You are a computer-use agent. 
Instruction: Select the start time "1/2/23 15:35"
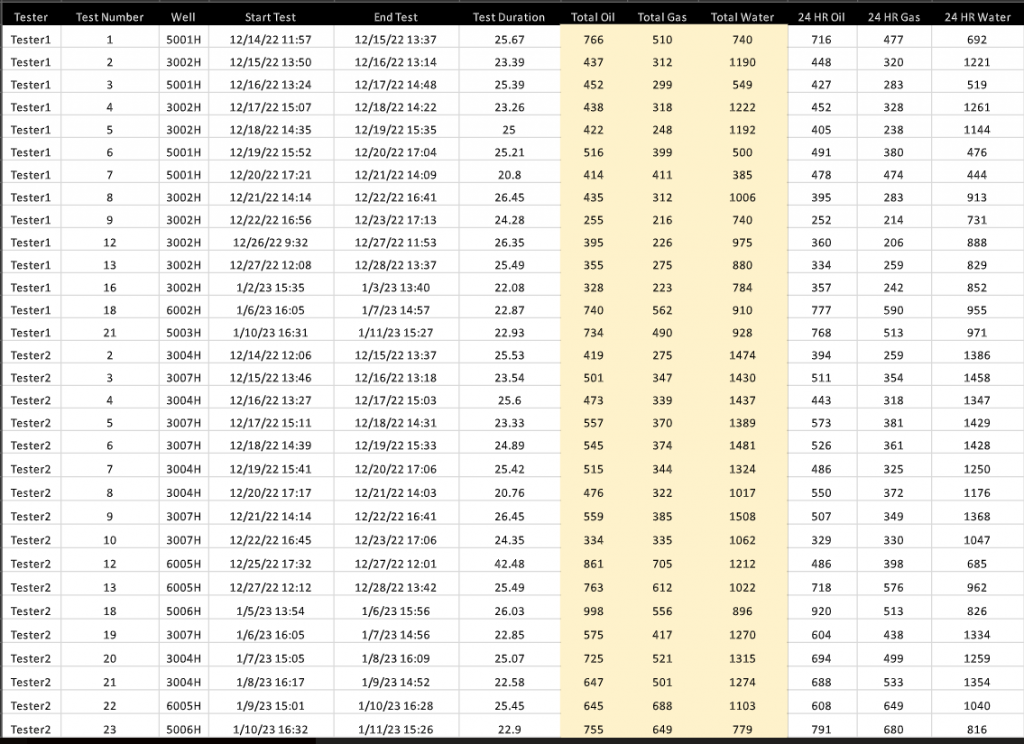point(270,287)
